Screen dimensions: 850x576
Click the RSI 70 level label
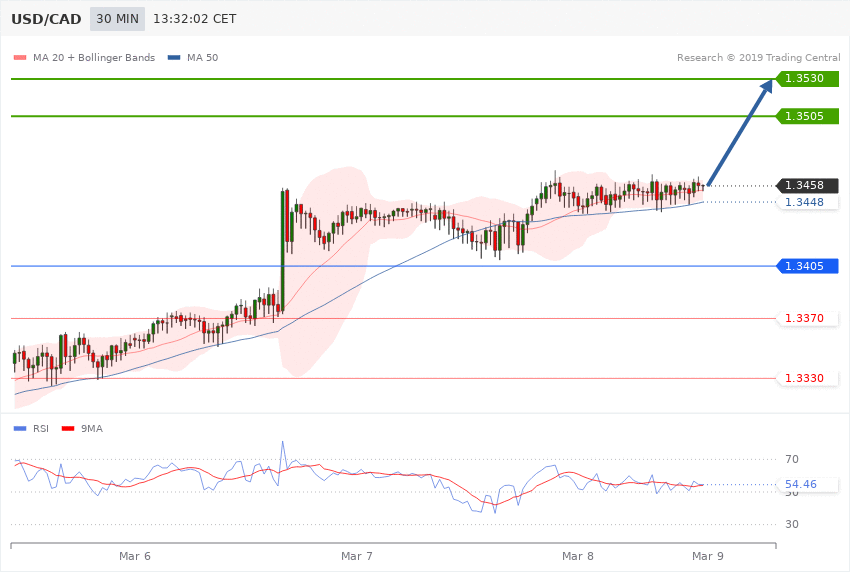pos(791,459)
